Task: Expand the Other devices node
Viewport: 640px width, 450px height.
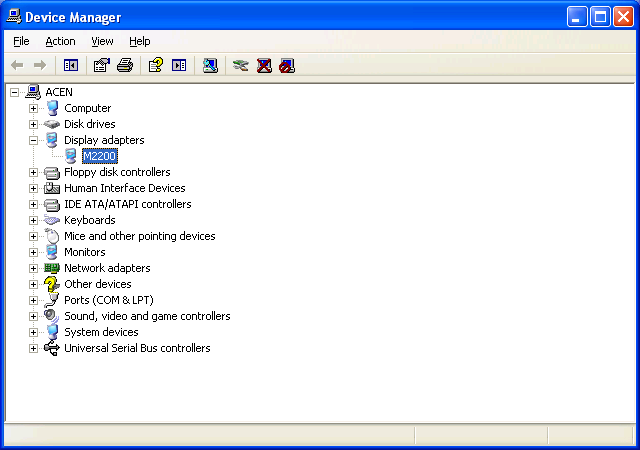Action: (x=33, y=284)
